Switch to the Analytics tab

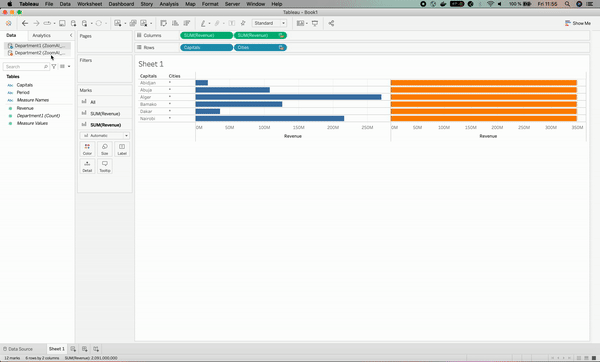pos(41,35)
